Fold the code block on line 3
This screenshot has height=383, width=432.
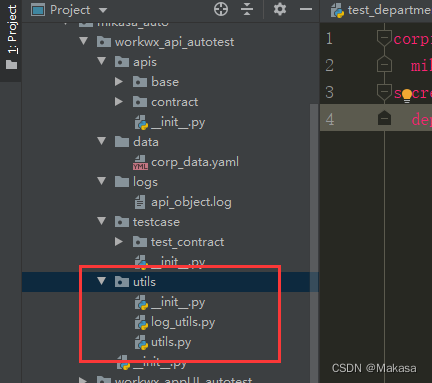(x=384, y=91)
